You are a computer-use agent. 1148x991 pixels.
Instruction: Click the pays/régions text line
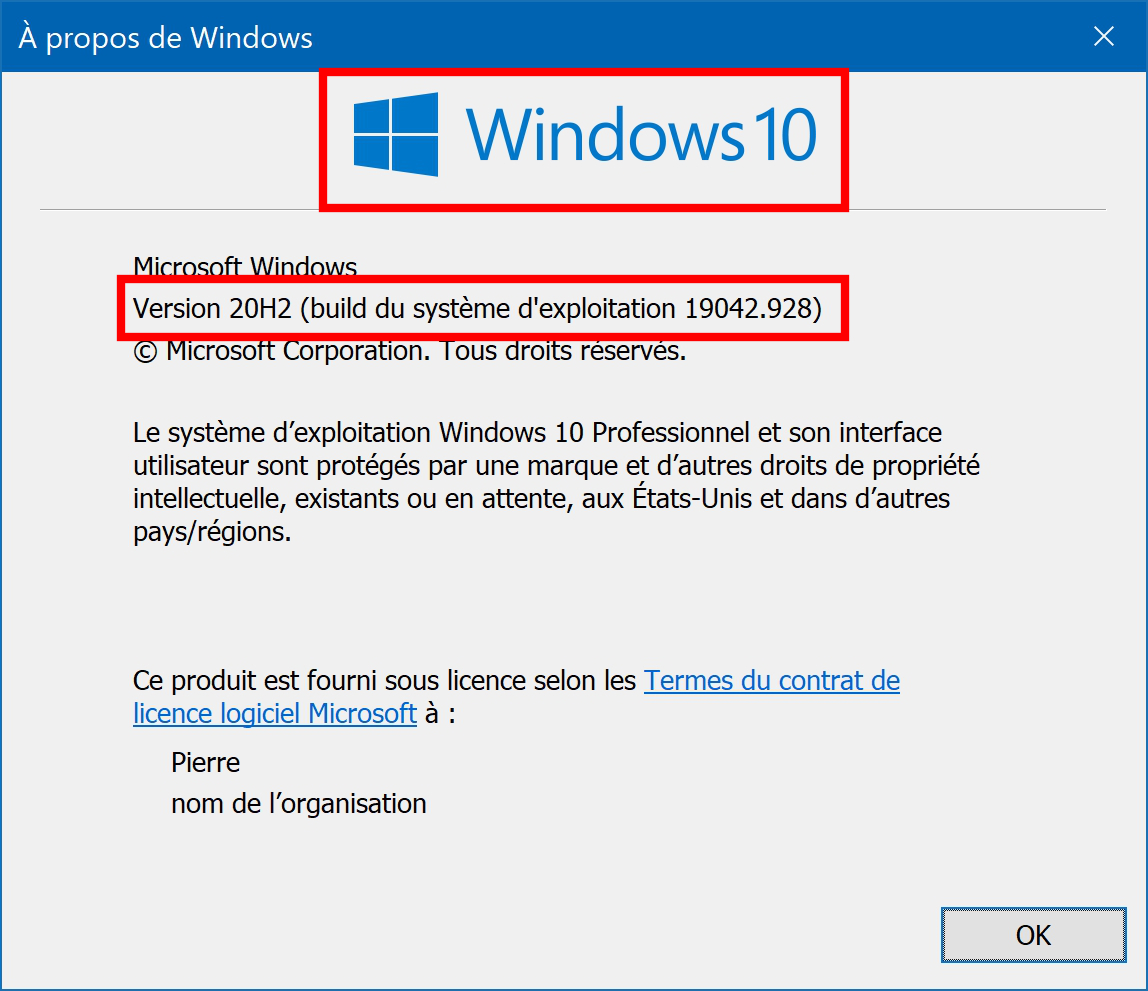point(212,532)
